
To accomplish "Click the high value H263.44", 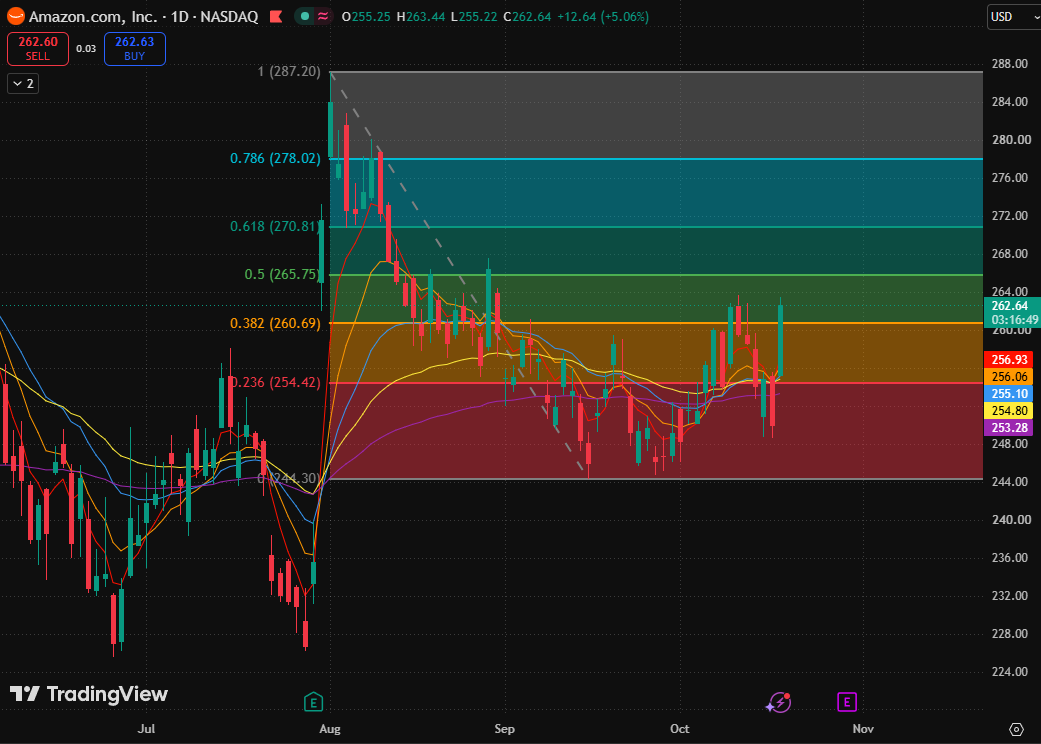I will pyautogui.click(x=421, y=17).
